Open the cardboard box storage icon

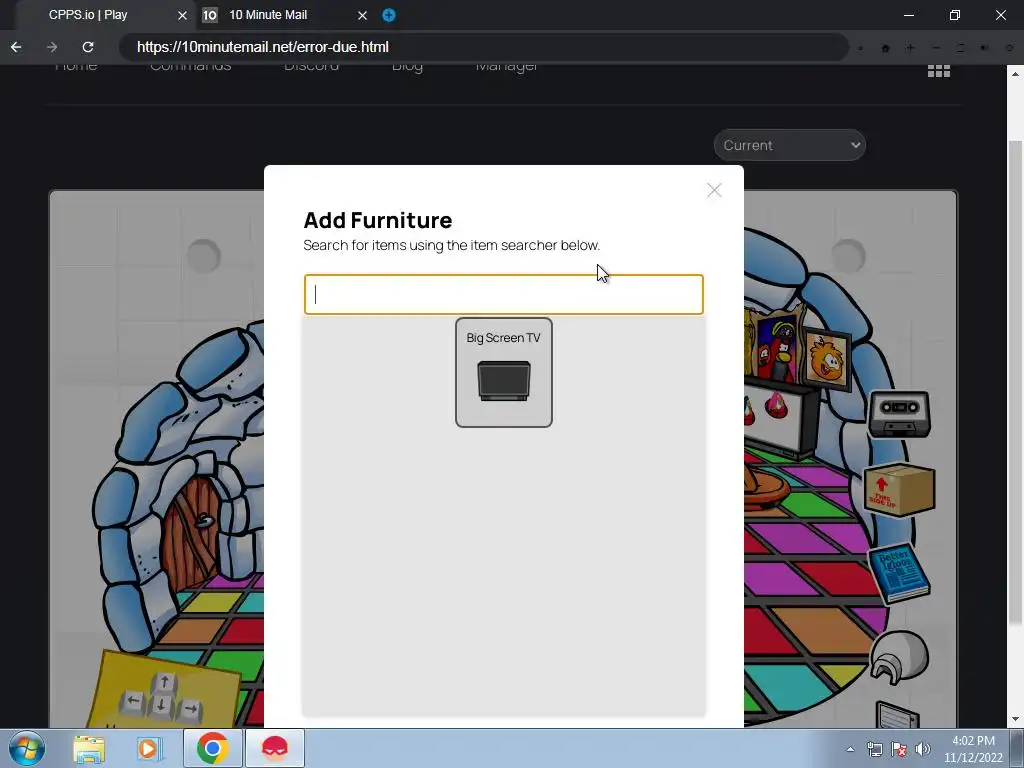click(x=899, y=490)
